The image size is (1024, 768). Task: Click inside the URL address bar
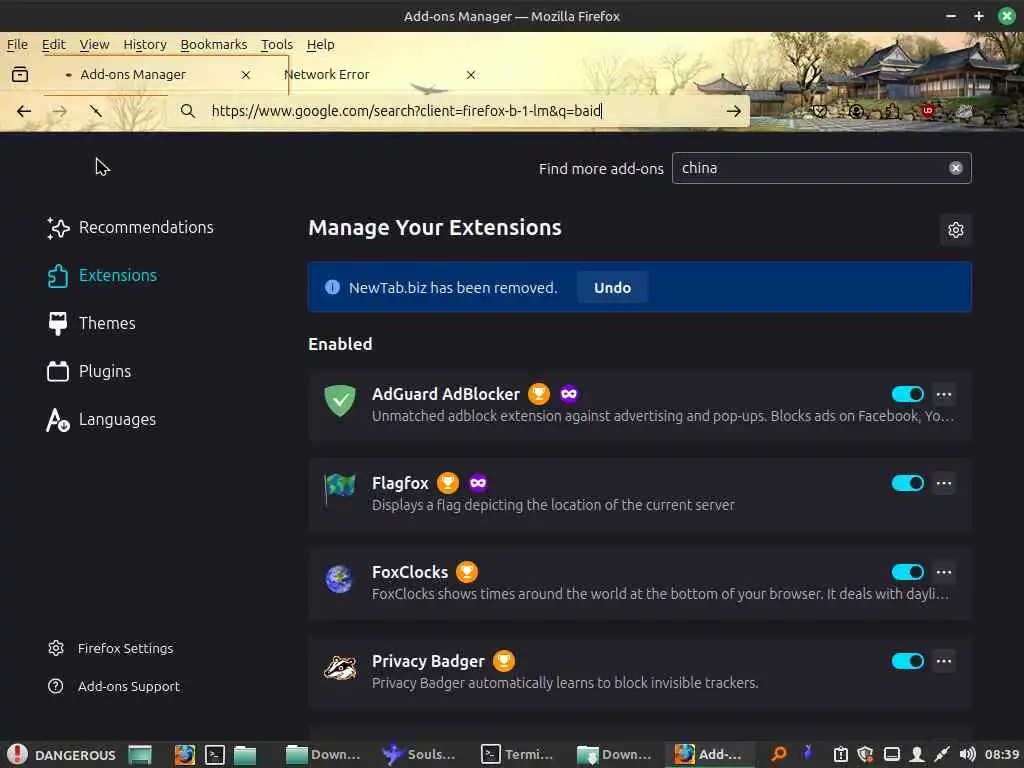tap(457, 111)
